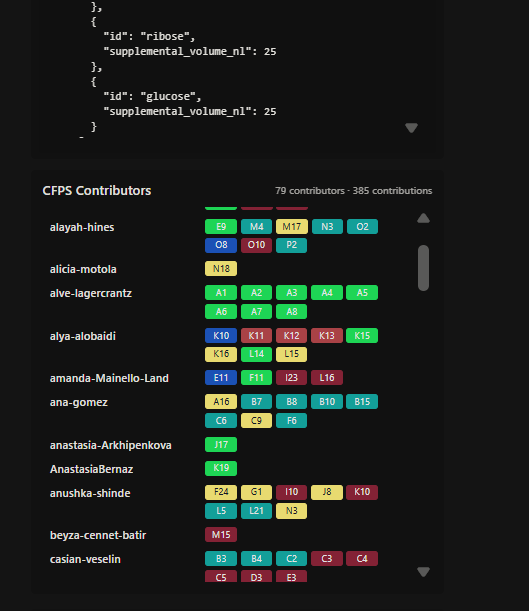Click the scroll-up arrow in the contributors list
529x611 pixels.
click(x=423, y=218)
